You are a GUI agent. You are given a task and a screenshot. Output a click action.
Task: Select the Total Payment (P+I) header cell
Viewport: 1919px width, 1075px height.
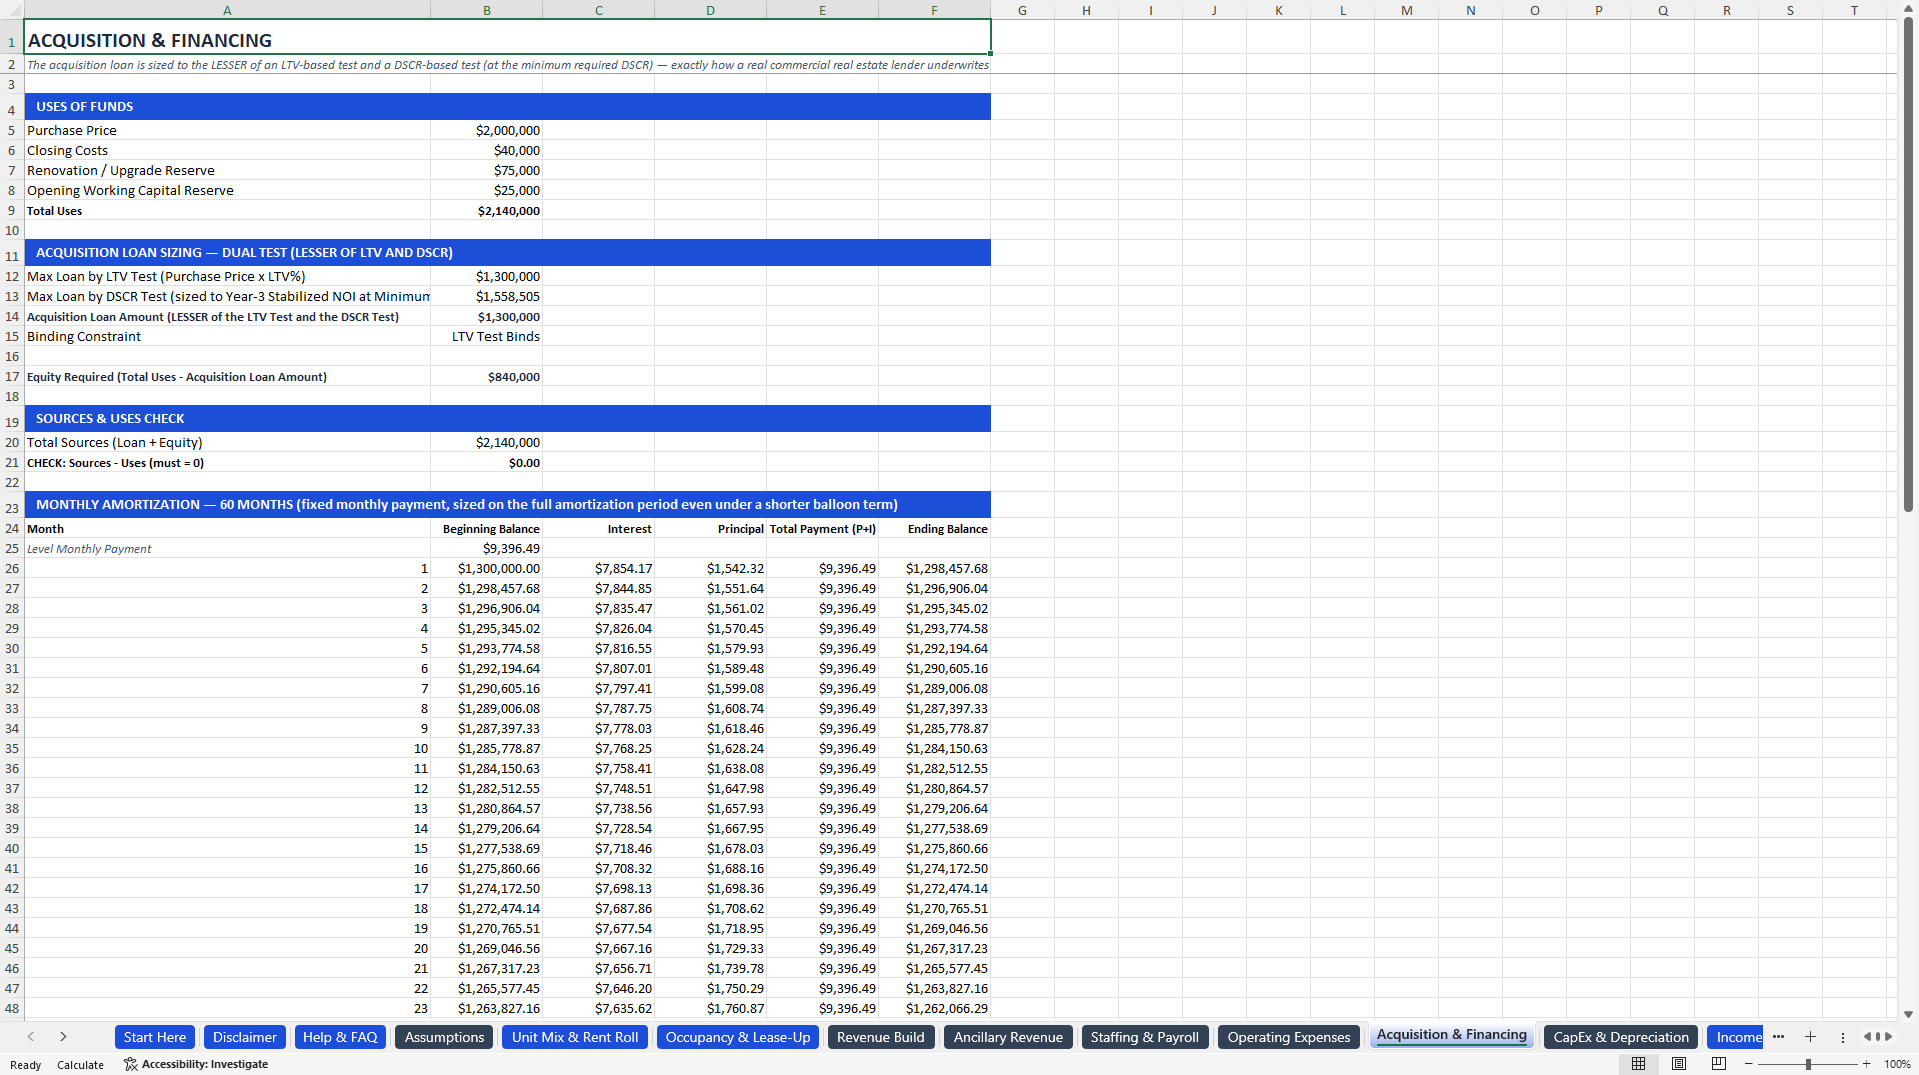click(822, 529)
